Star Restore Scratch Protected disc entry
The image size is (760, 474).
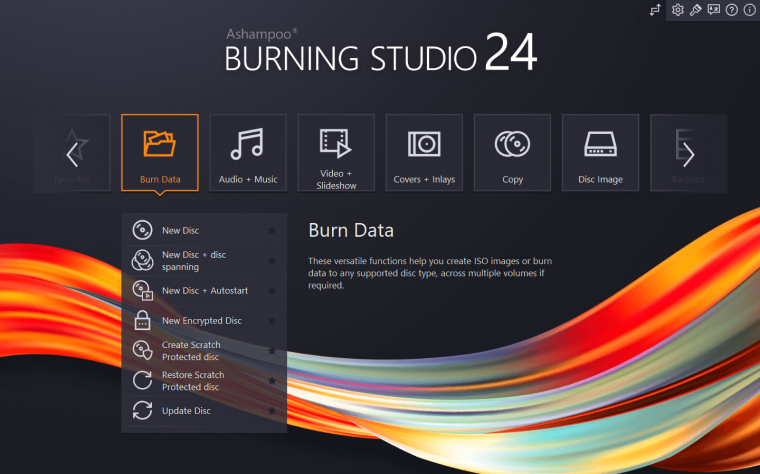pos(272,380)
